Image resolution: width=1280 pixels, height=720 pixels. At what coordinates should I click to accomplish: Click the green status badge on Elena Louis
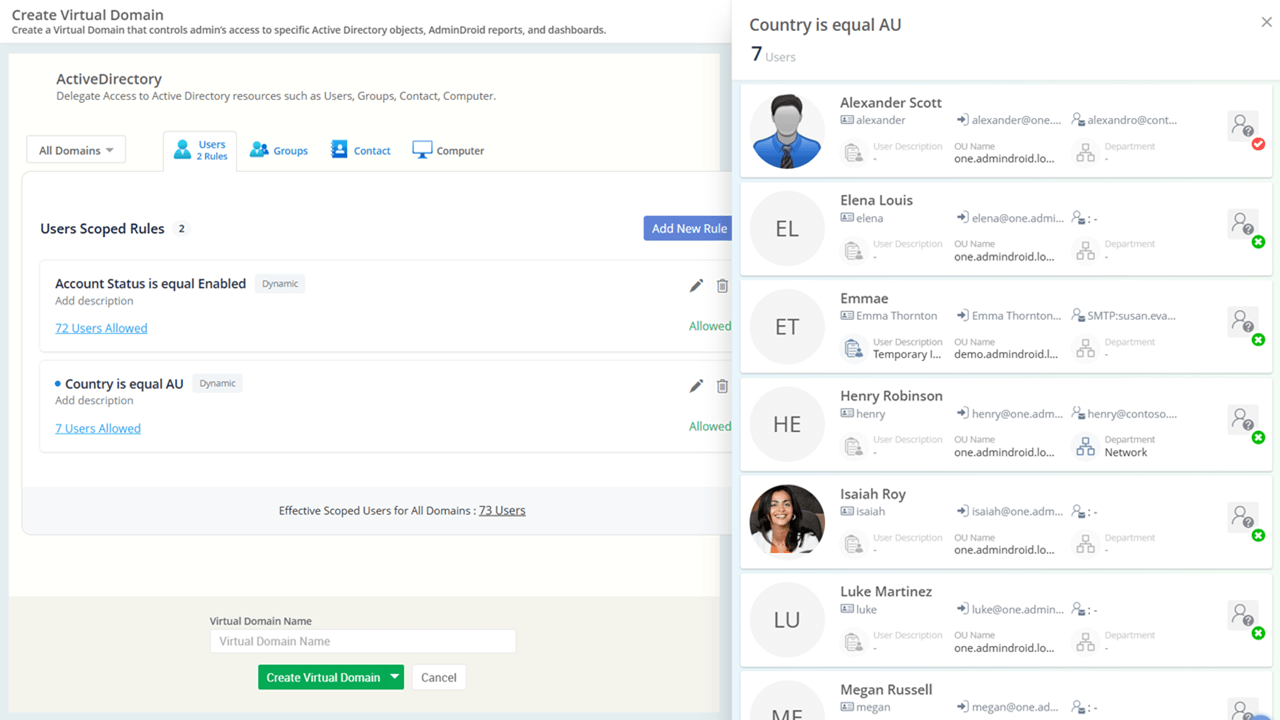1258,241
